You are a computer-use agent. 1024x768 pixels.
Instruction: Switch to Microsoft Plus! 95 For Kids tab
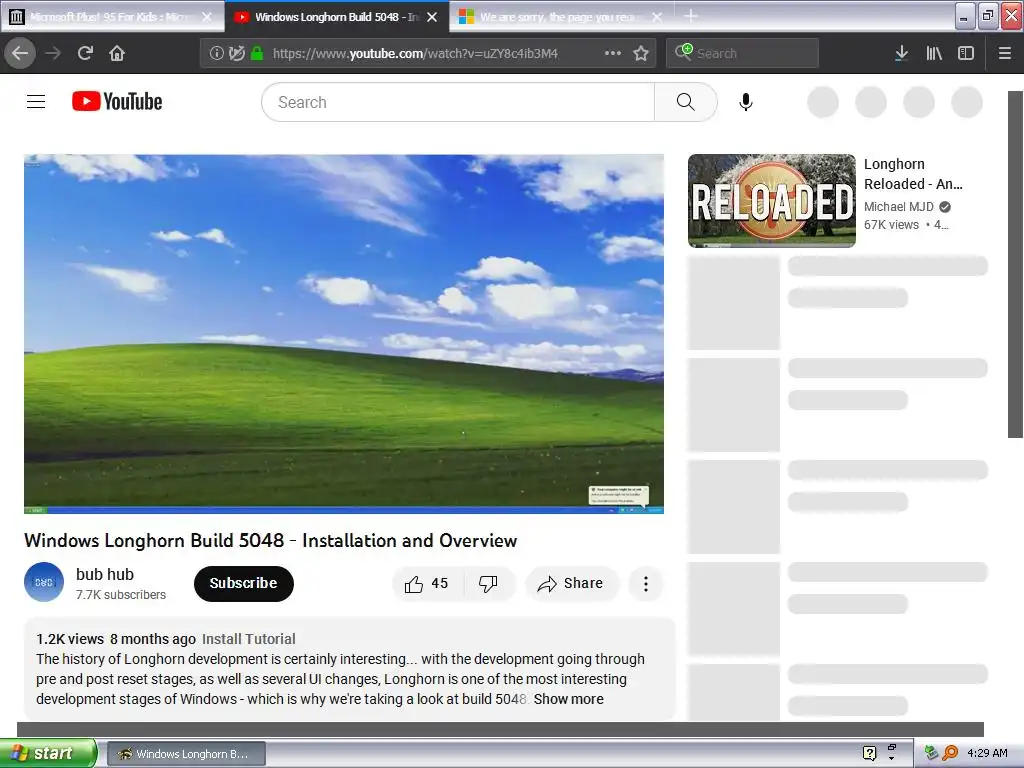(x=108, y=17)
